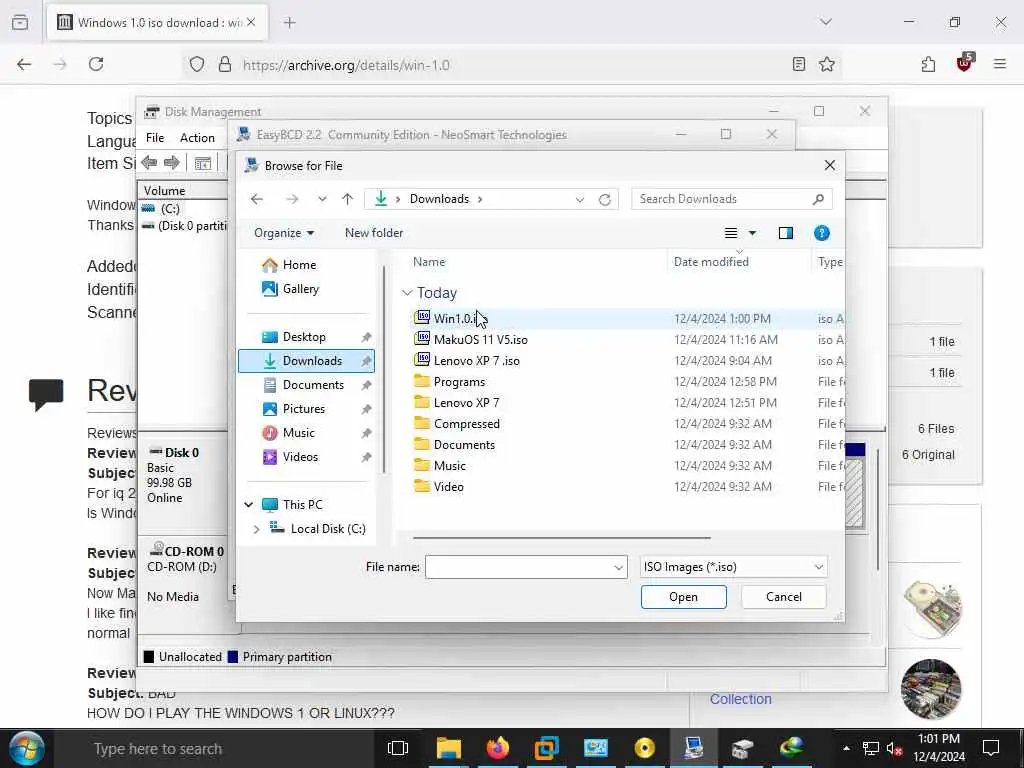The height and width of the screenshot is (768, 1024).
Task: Change the file view layout icon
Action: click(731, 233)
